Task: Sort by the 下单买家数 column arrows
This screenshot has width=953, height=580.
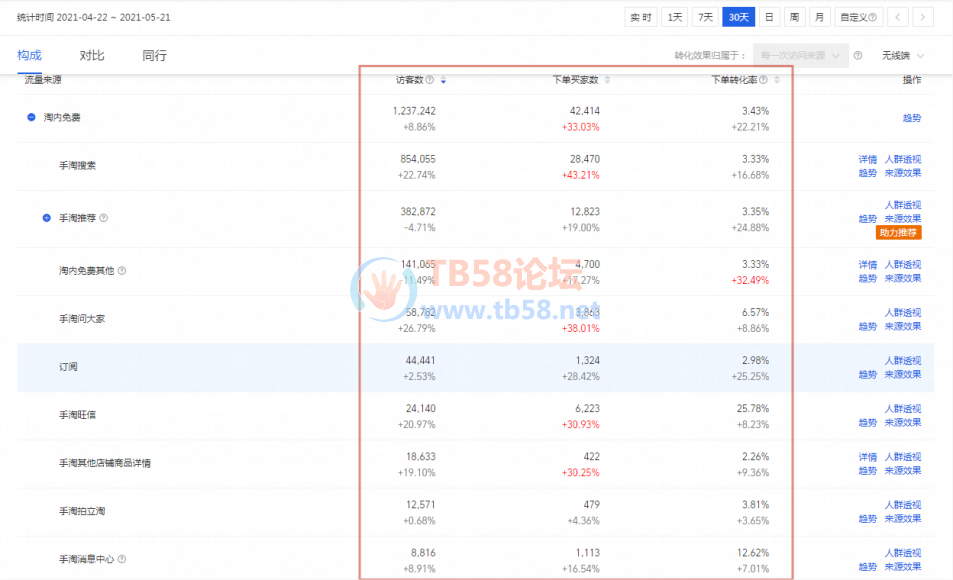Action: [x=607, y=80]
